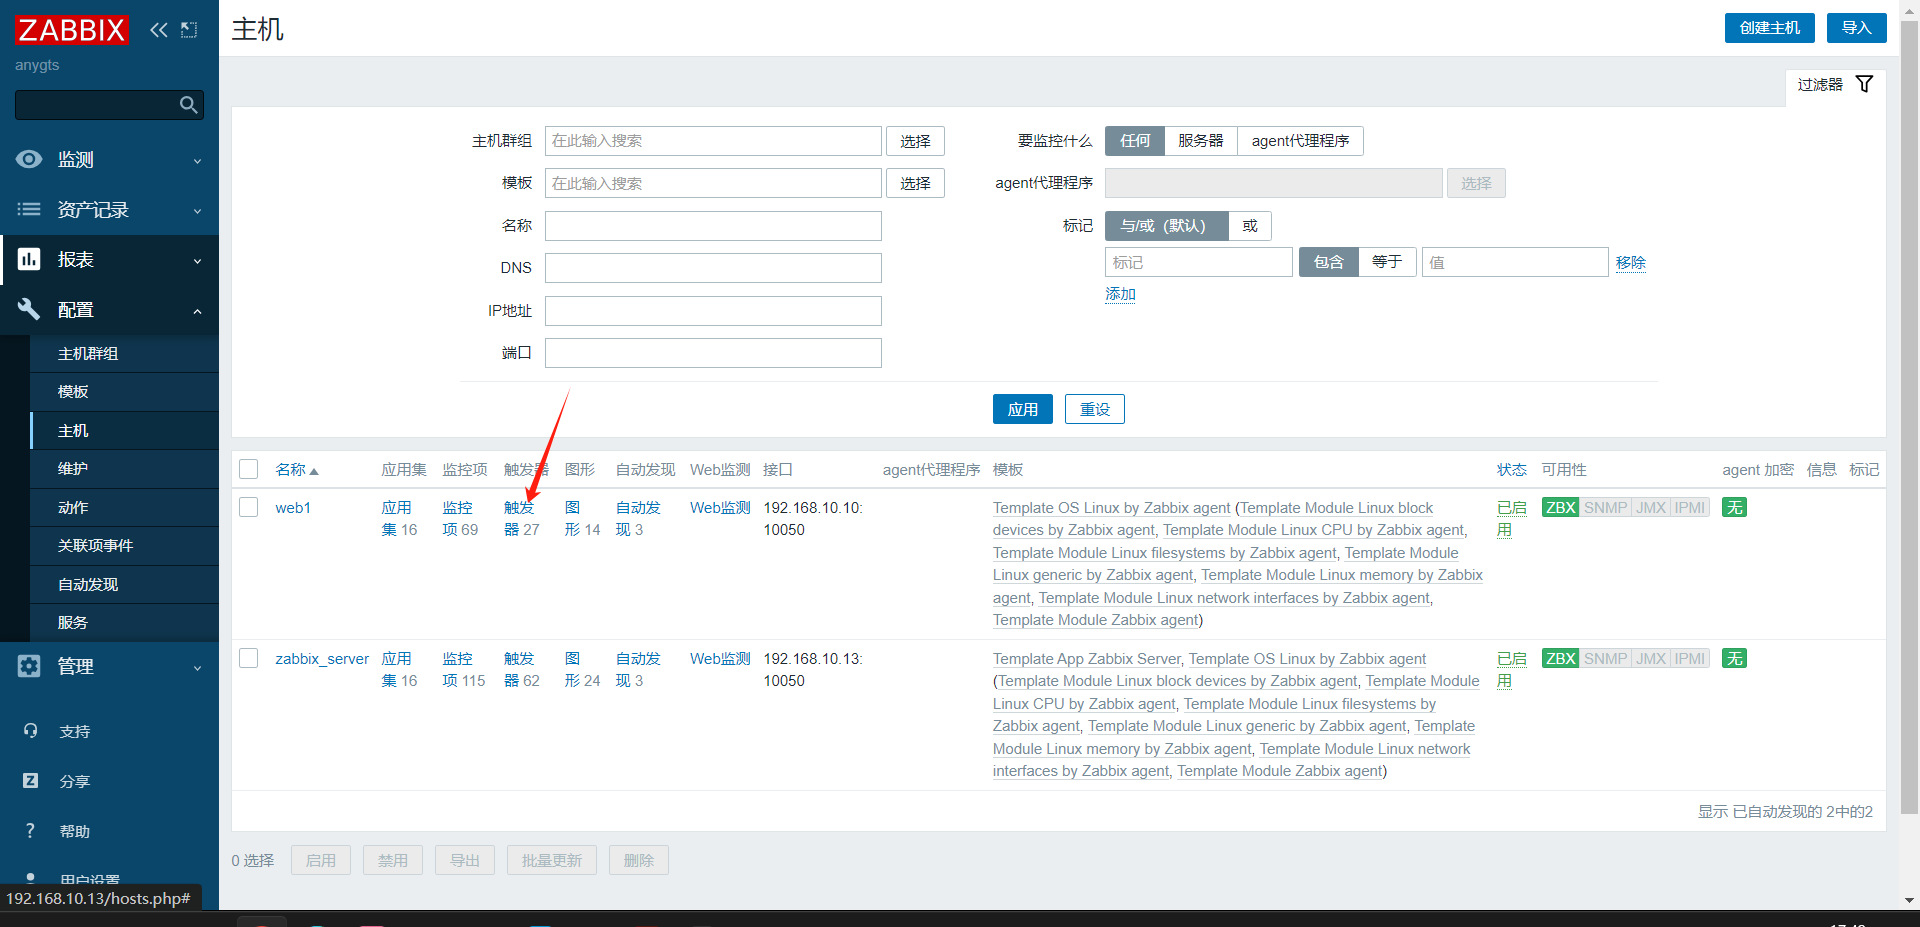Click the sidebar hide toggle icon
Viewport: 1920px width, 927px height.
pos(189,30)
